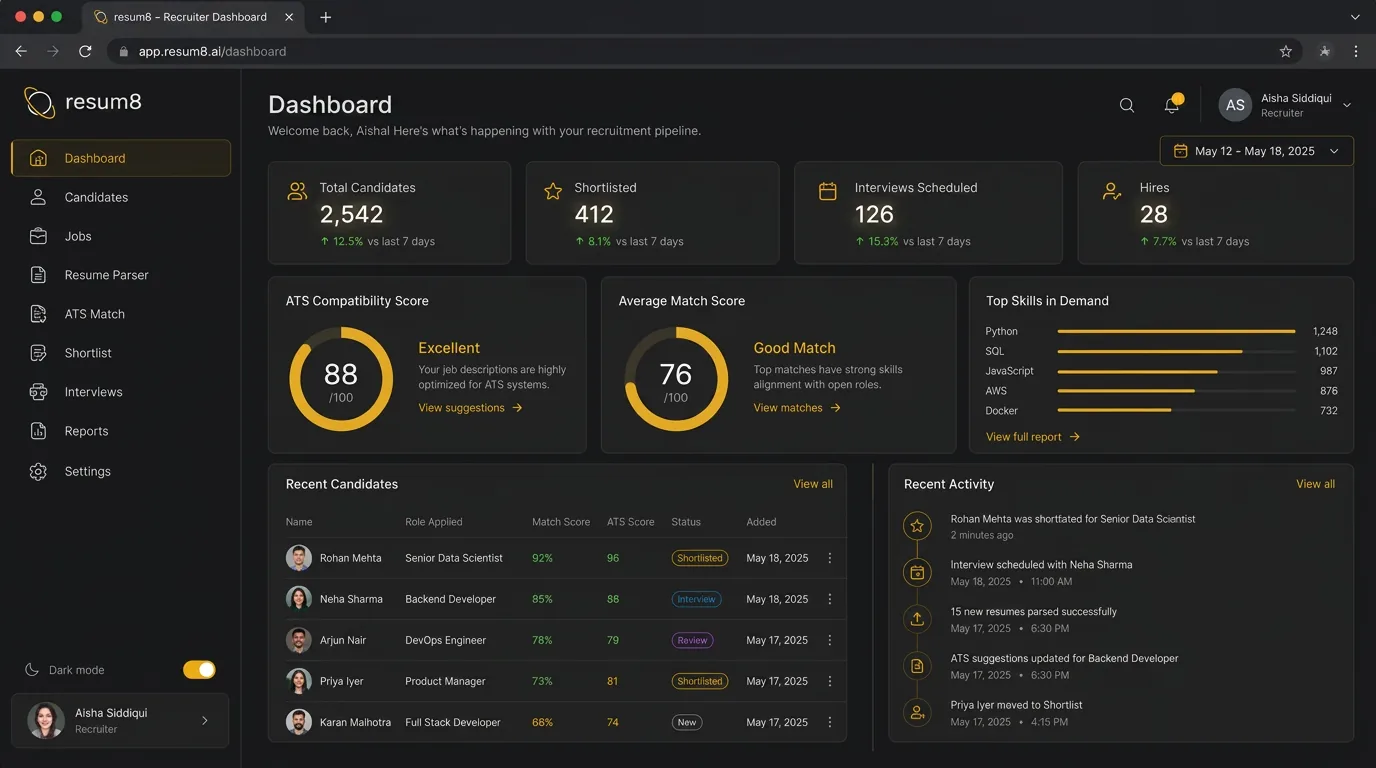Go back using the browser back arrow
1376x768 pixels.
21,51
